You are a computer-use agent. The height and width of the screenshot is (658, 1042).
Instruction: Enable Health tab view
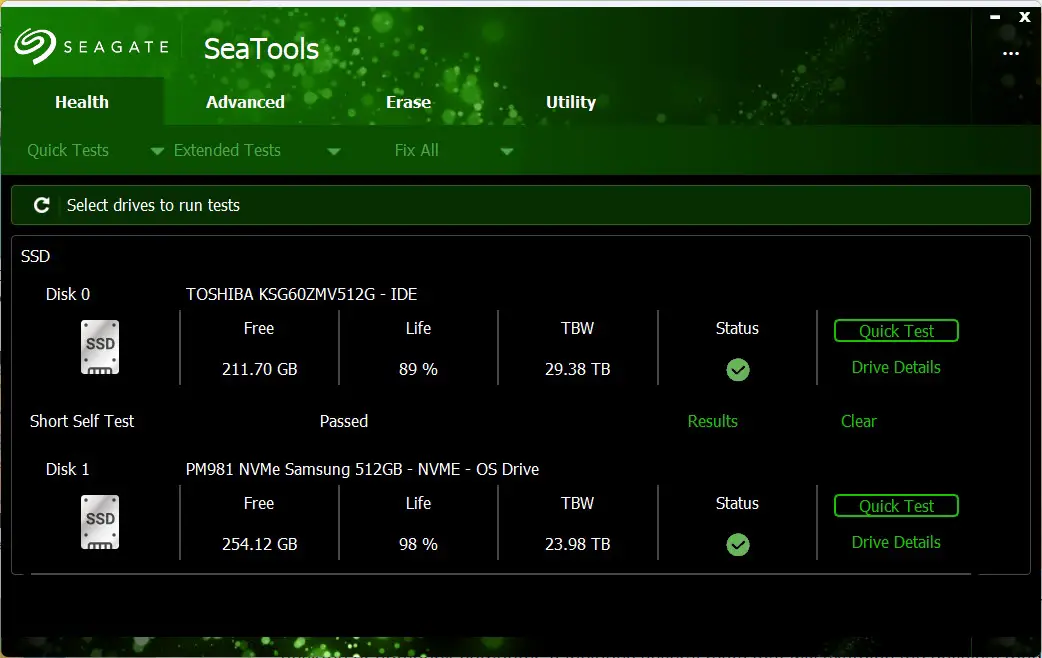click(81, 101)
